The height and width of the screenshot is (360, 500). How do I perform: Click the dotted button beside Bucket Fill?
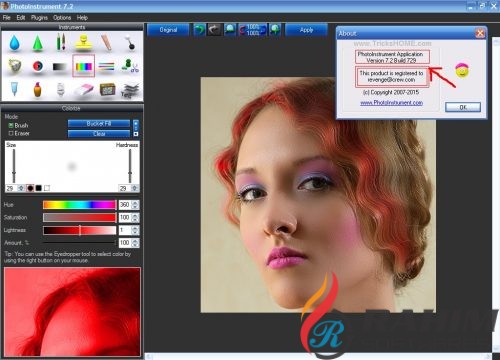136,124
